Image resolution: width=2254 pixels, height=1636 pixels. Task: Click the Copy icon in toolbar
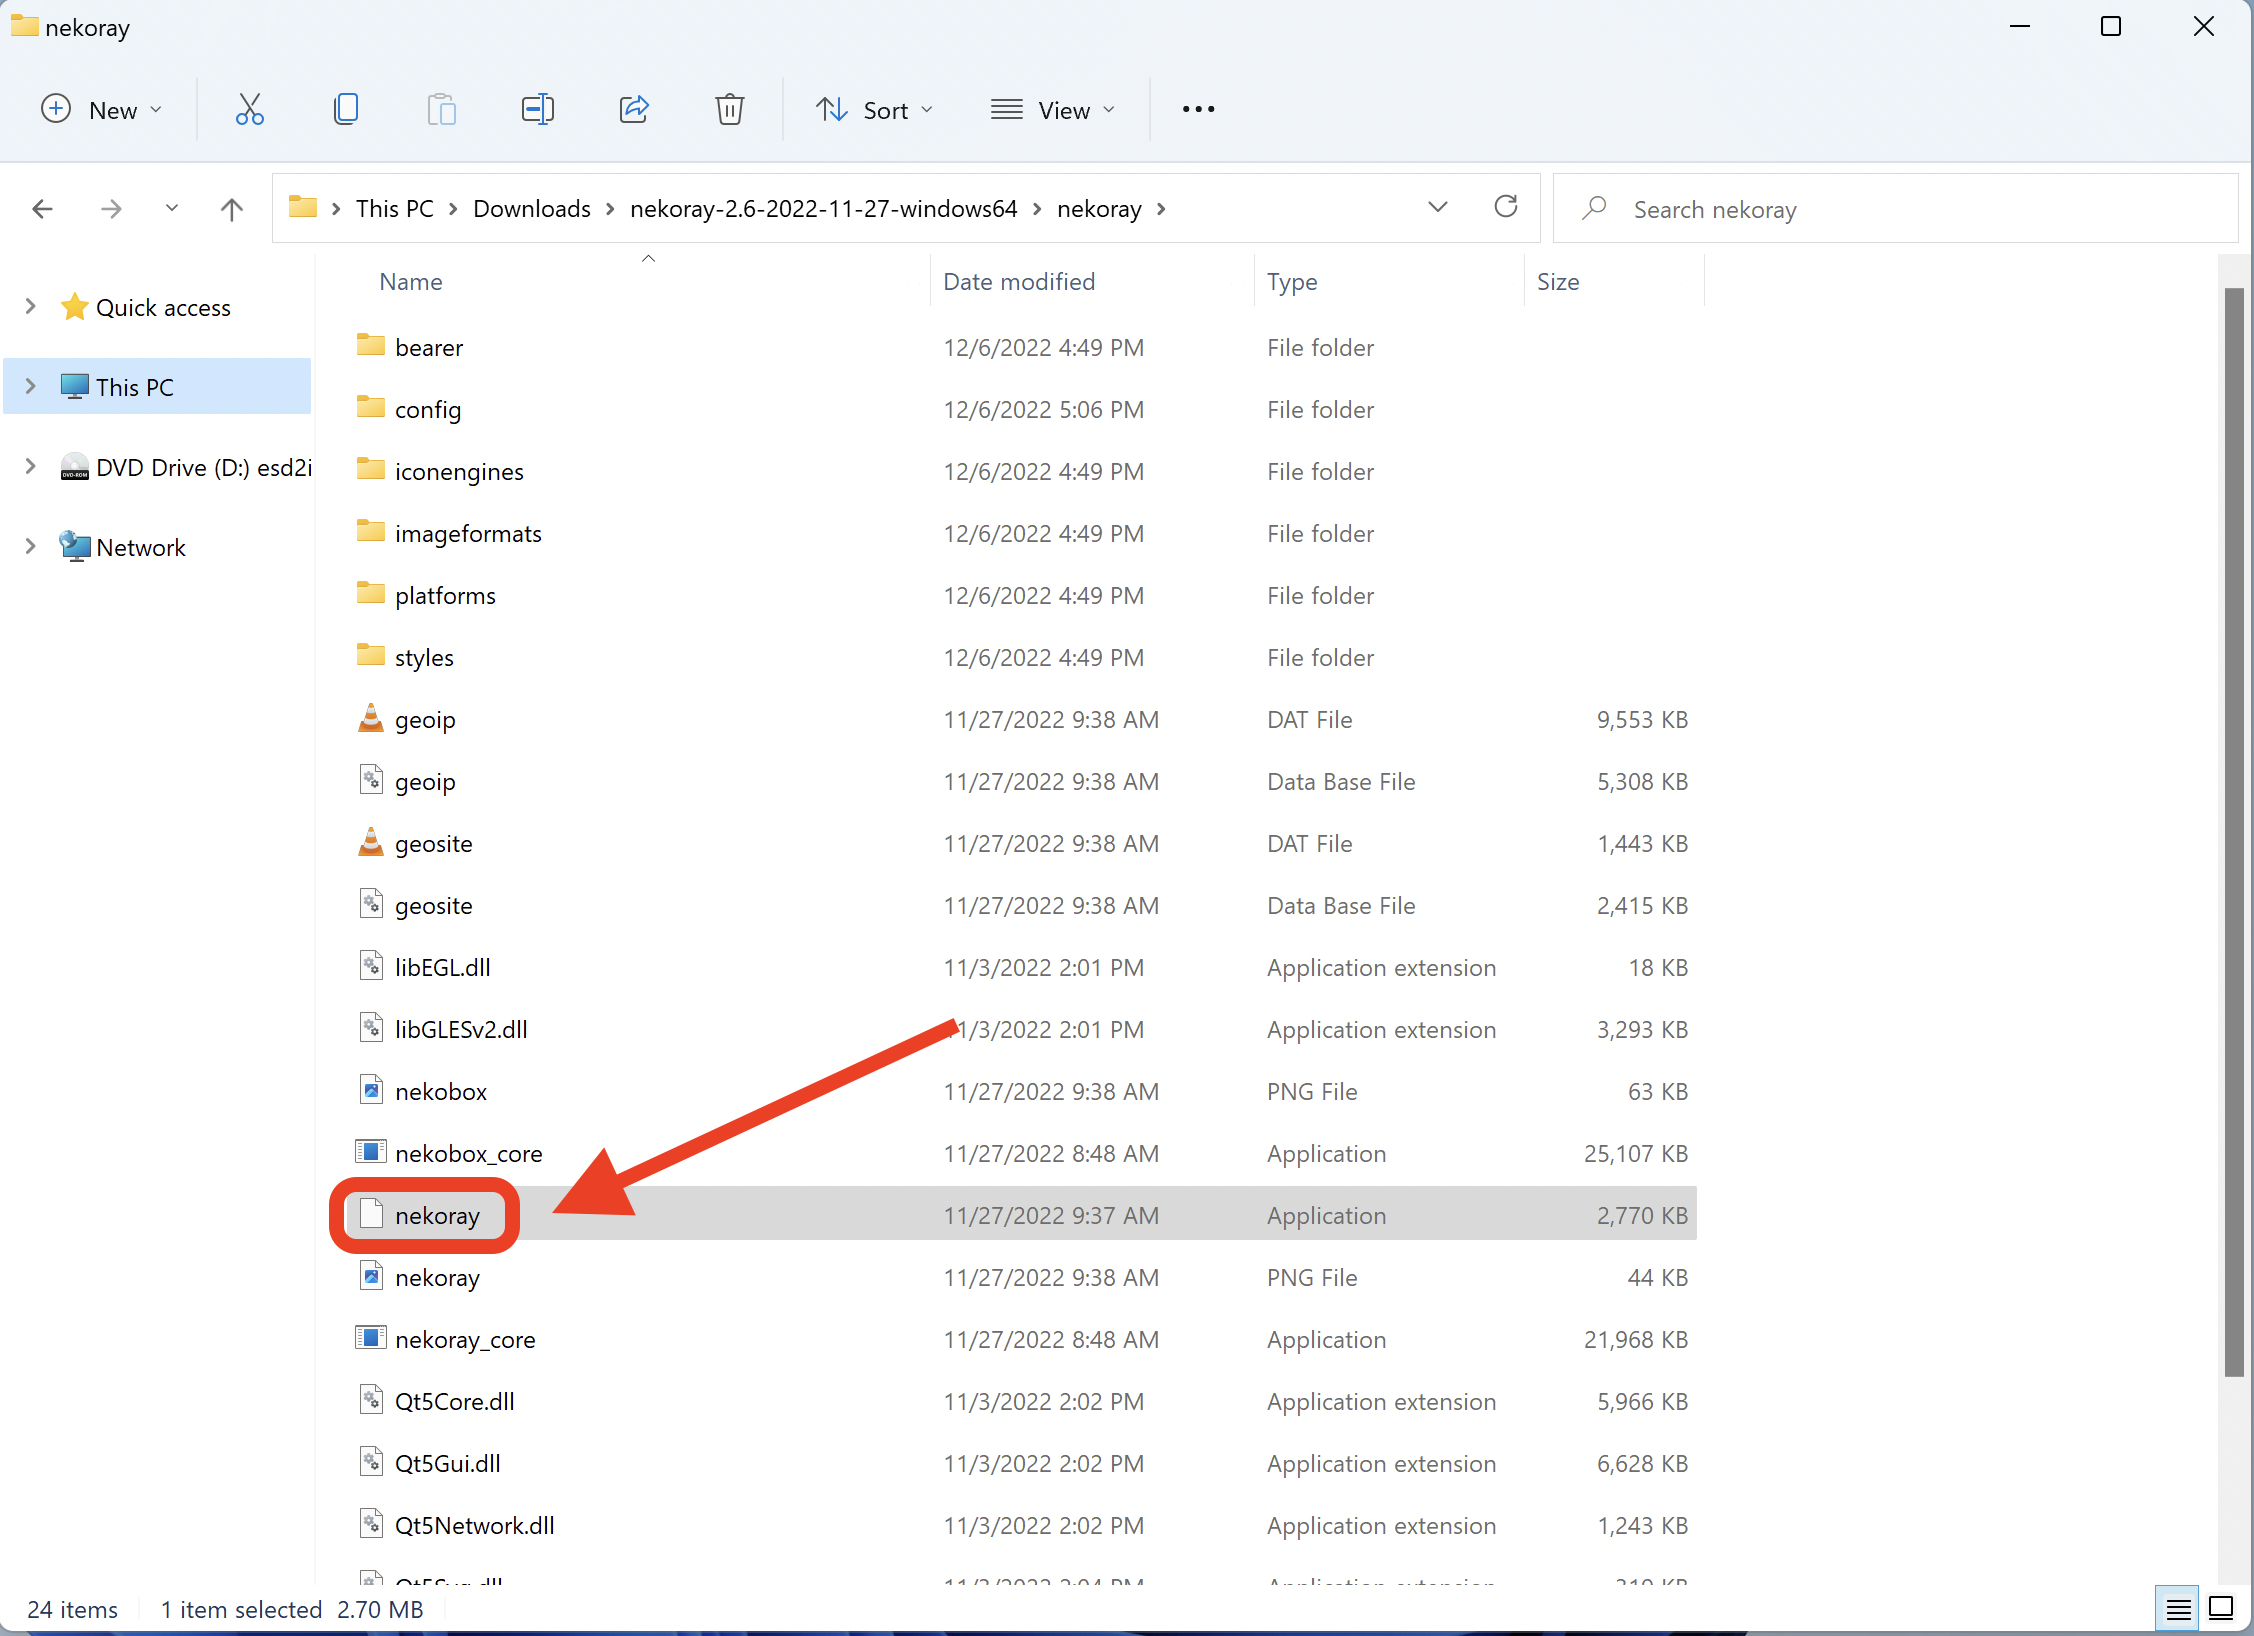[345, 109]
